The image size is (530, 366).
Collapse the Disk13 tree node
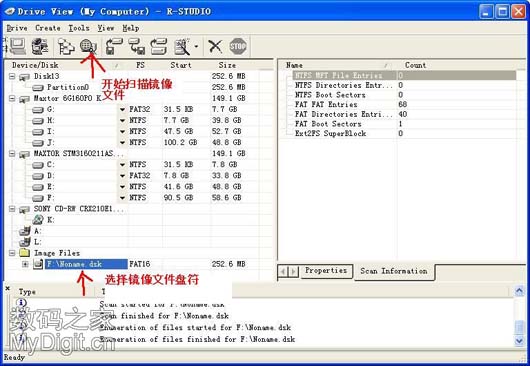(12, 76)
